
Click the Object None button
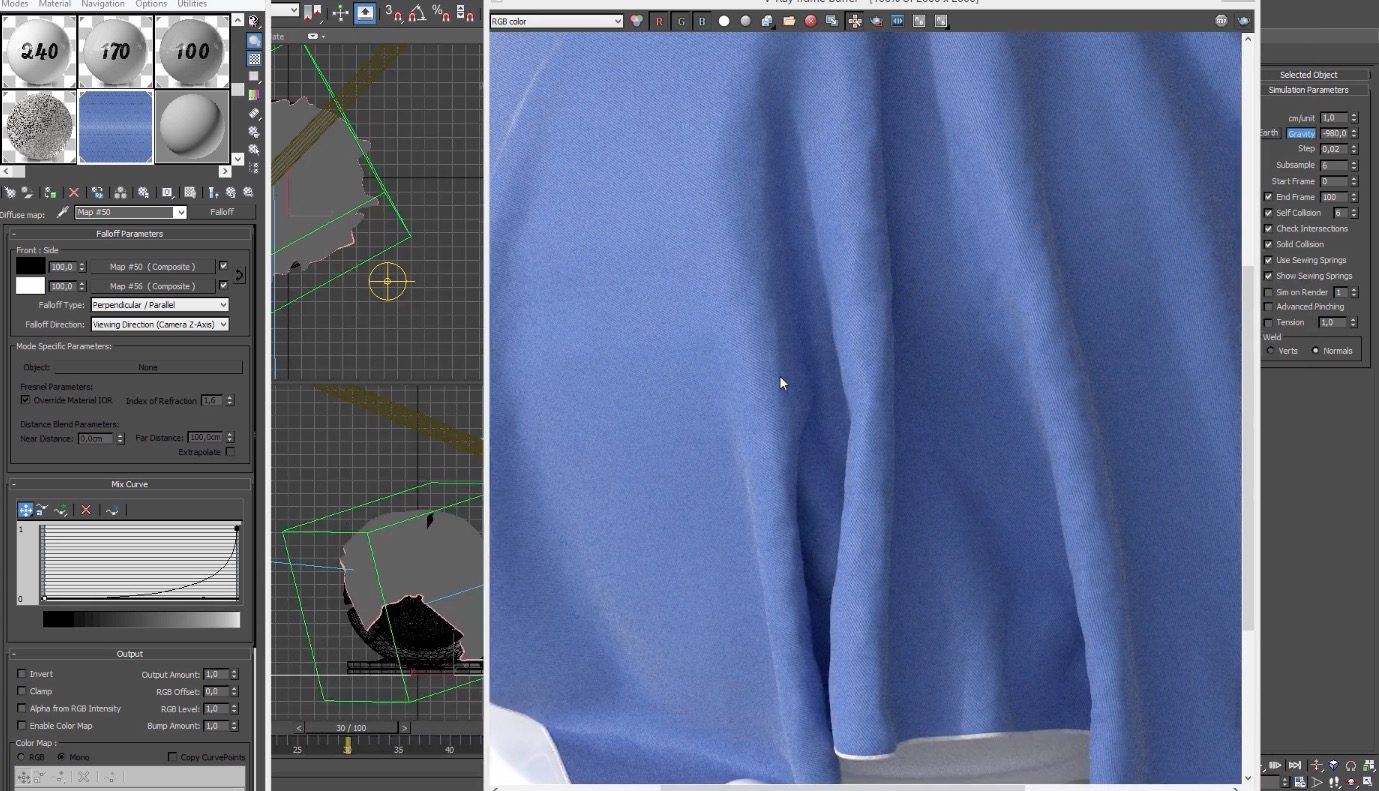click(x=148, y=367)
